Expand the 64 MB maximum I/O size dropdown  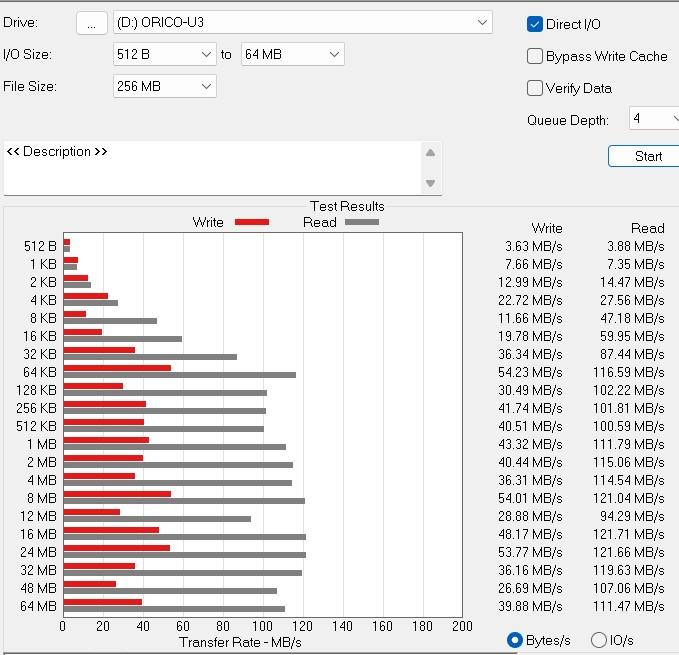tap(292, 54)
